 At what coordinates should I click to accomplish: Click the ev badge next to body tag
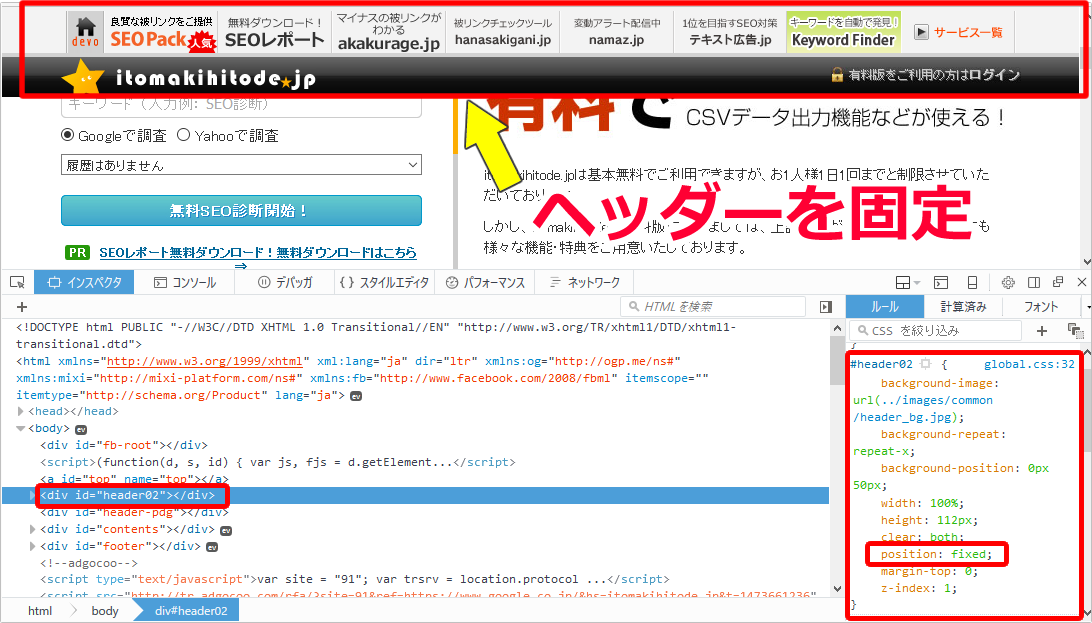[x=82, y=428]
